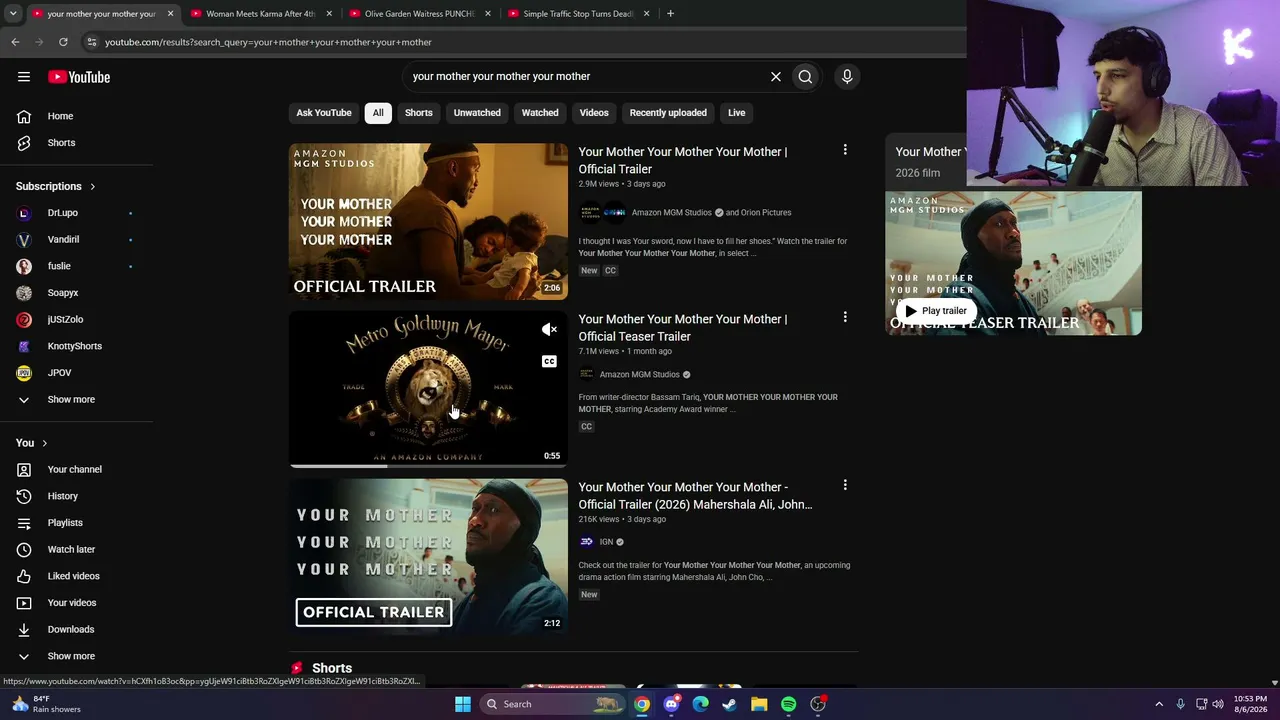
Task: Open the Windows Start menu
Action: tap(463, 704)
